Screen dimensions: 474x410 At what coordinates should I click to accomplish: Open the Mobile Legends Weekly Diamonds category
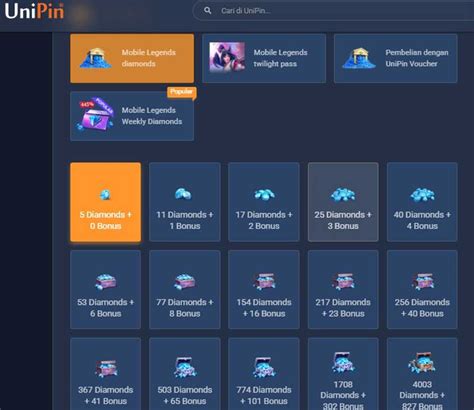pos(132,116)
